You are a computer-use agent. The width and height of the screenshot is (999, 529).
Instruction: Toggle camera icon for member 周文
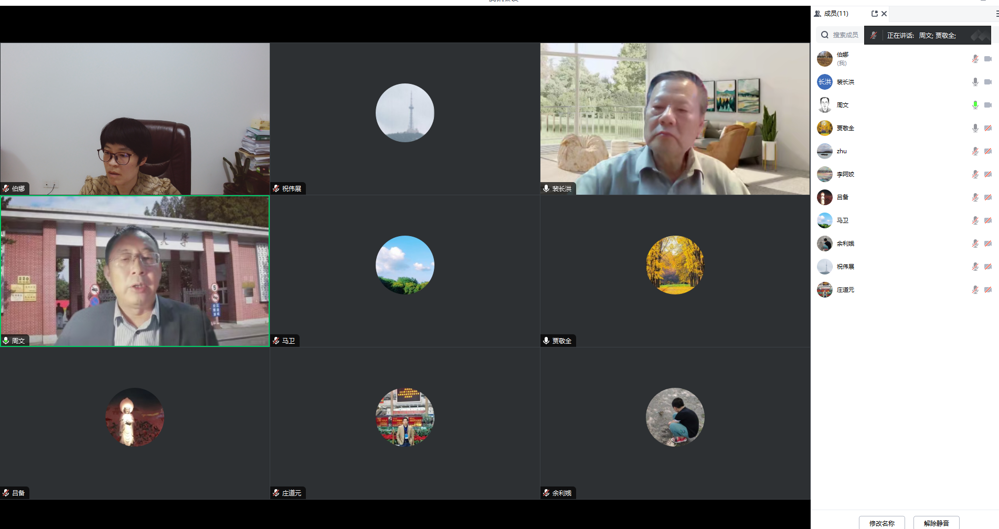988,105
